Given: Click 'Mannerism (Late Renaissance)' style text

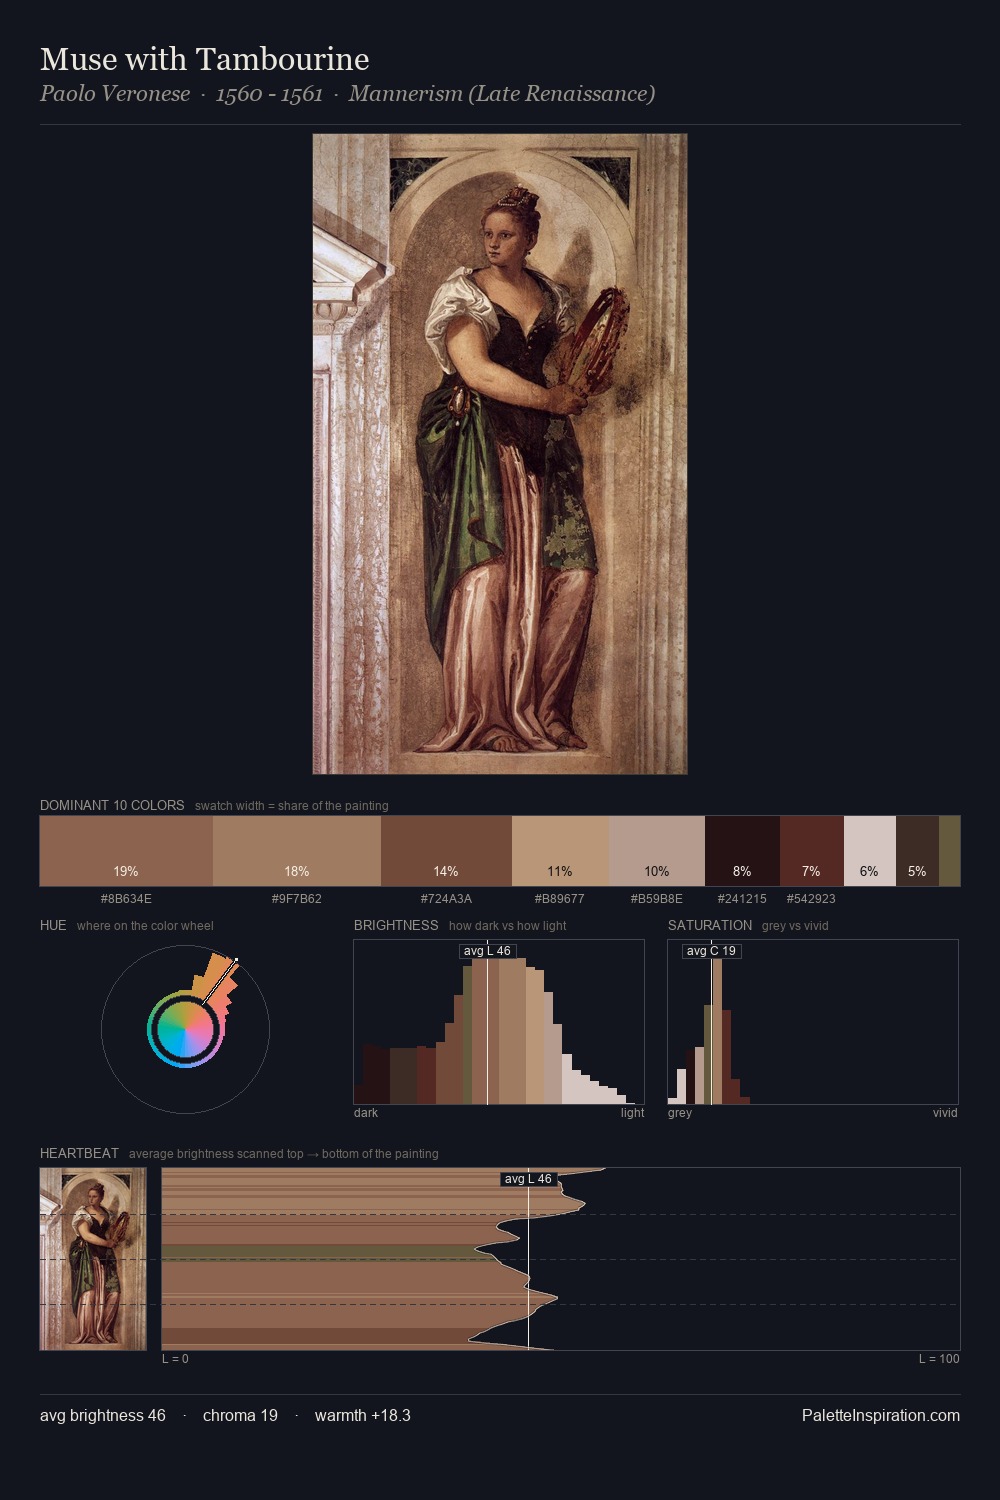Looking at the screenshot, I should [502, 94].
